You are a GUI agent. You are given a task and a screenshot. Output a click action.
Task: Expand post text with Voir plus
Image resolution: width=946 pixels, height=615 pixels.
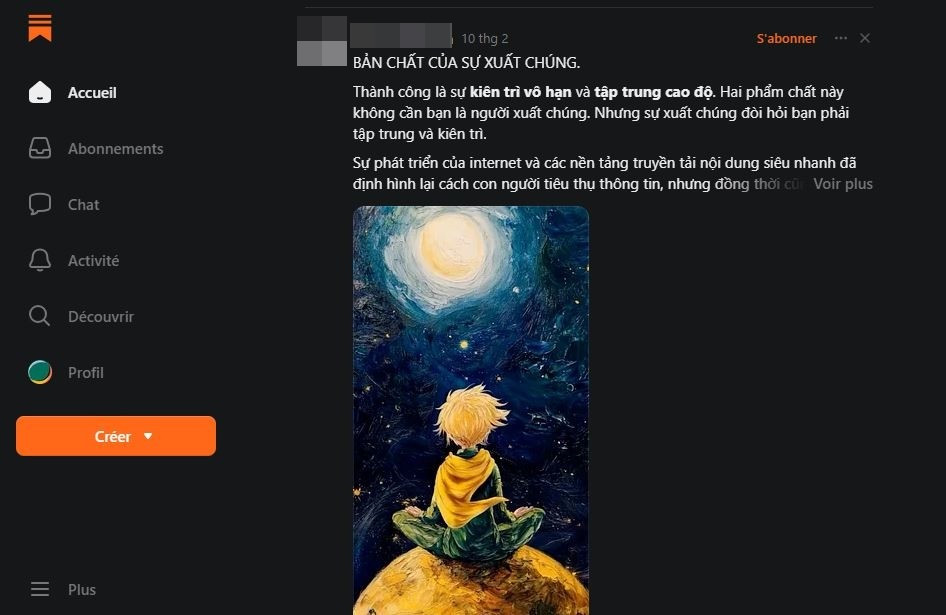pyautogui.click(x=843, y=184)
